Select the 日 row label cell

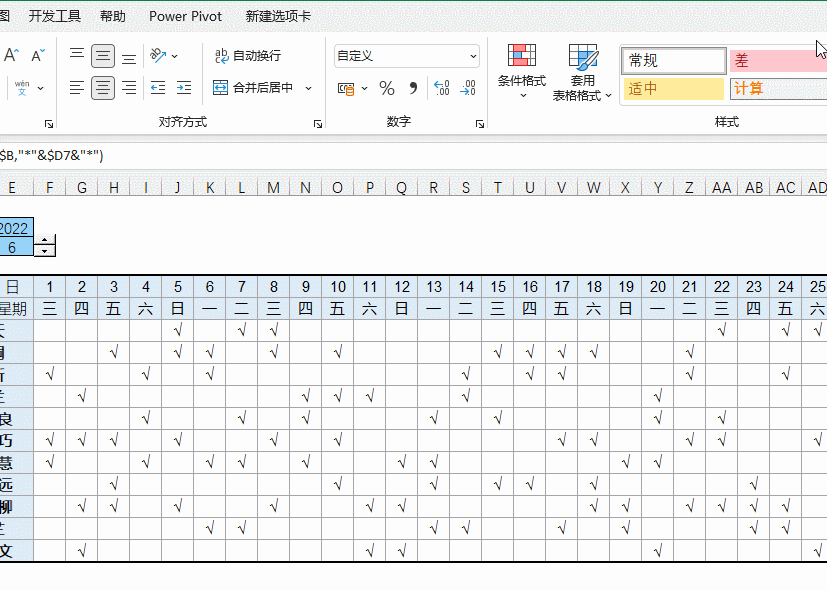tap(16, 287)
